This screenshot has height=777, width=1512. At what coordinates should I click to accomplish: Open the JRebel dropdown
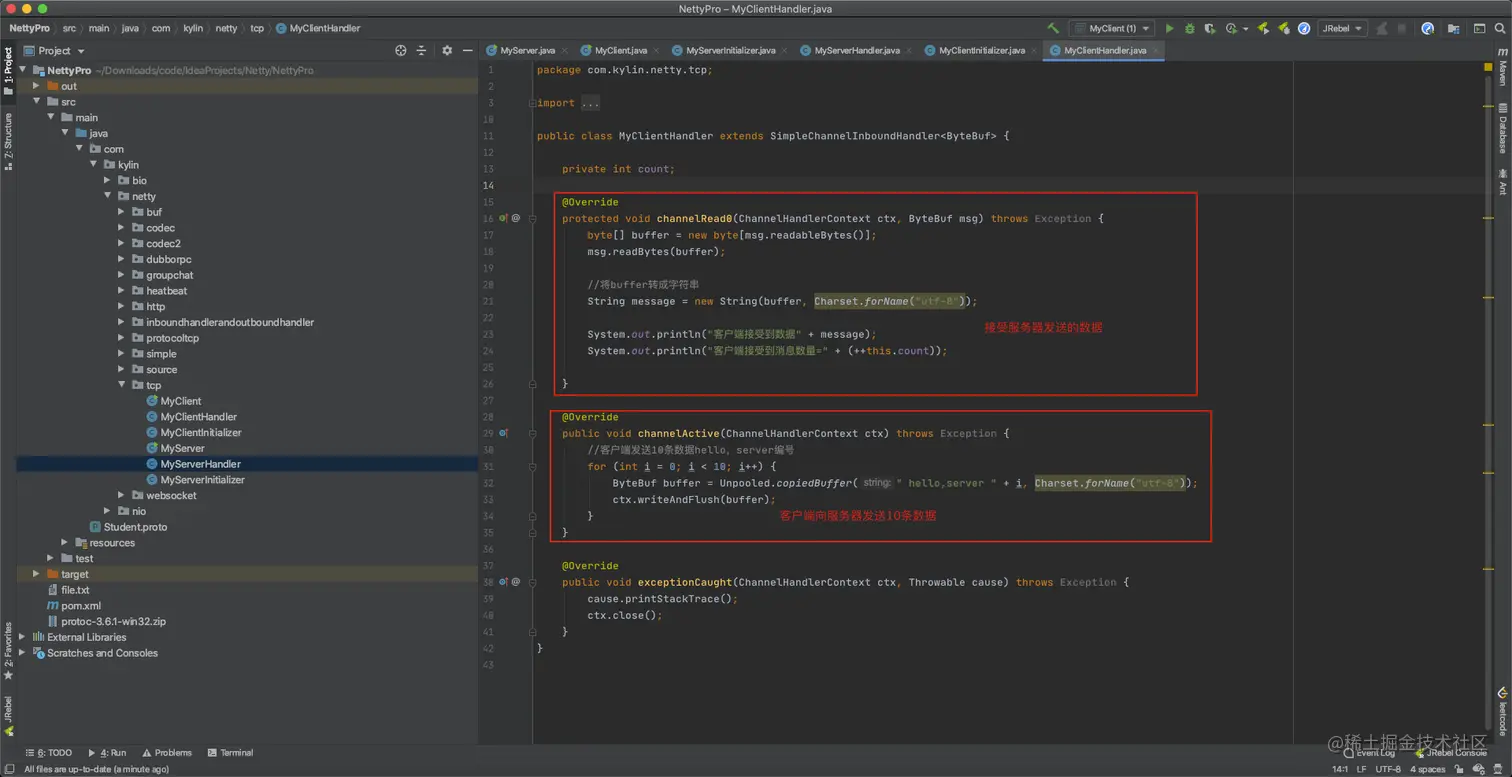tap(1341, 29)
